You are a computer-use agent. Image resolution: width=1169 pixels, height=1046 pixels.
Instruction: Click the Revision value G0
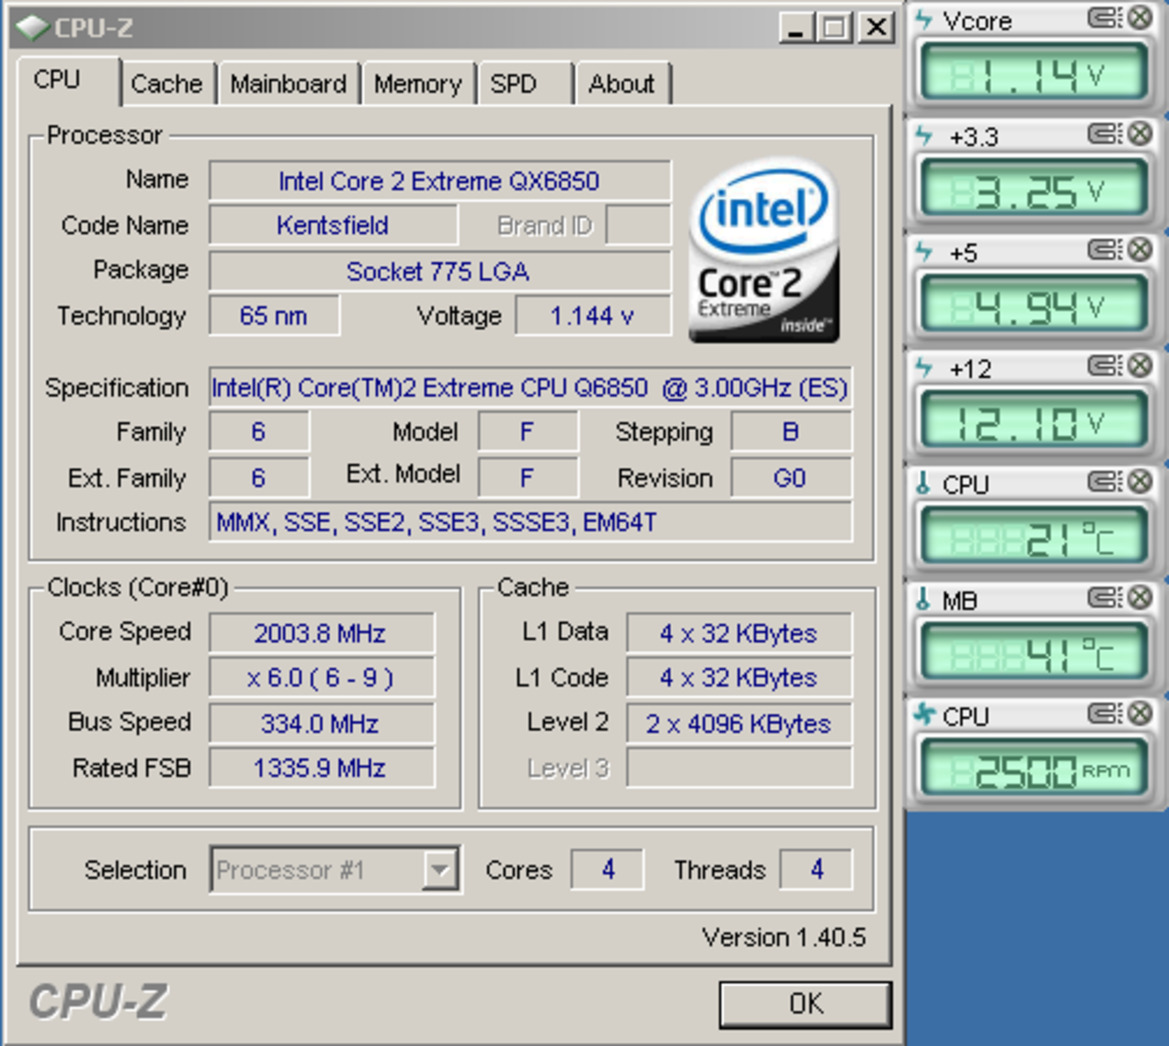pos(791,478)
